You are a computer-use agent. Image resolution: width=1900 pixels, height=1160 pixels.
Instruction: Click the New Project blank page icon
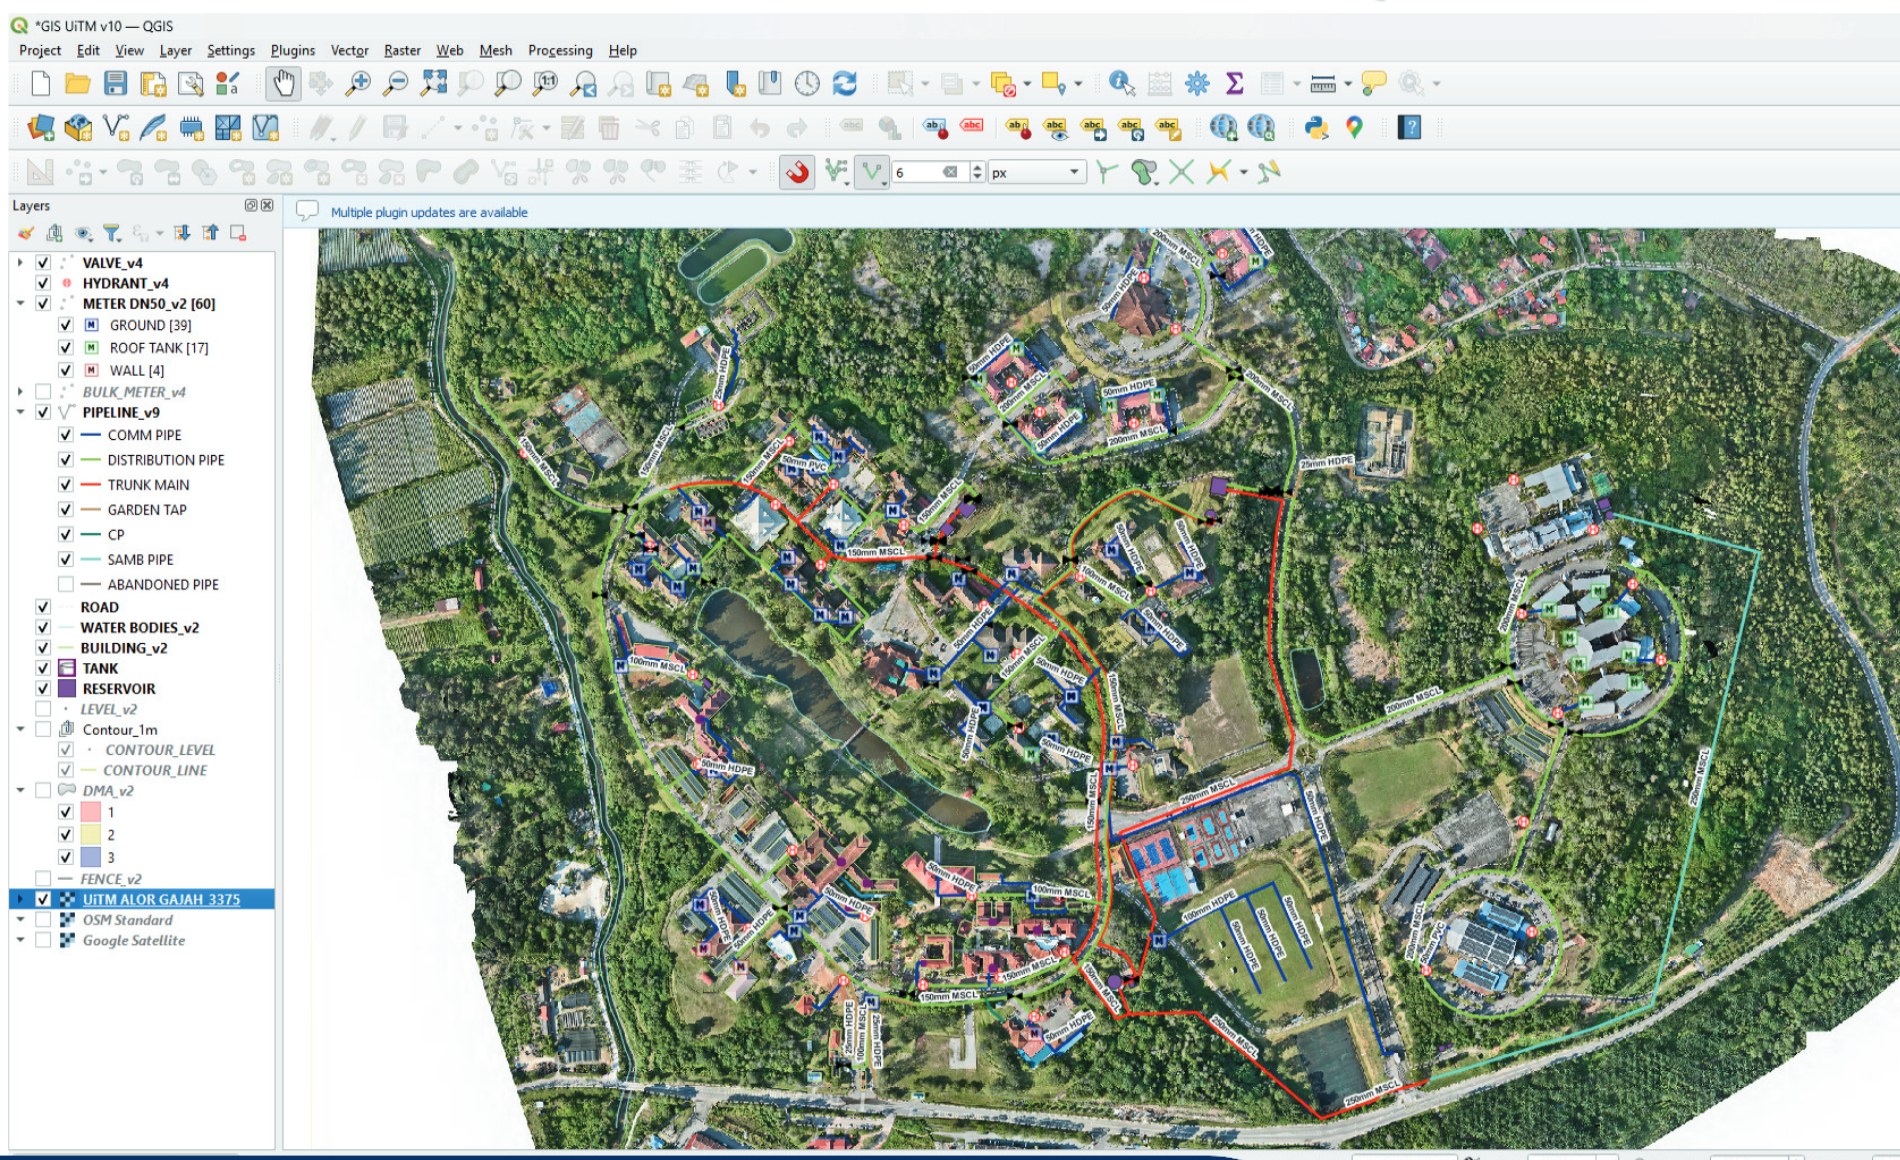40,84
